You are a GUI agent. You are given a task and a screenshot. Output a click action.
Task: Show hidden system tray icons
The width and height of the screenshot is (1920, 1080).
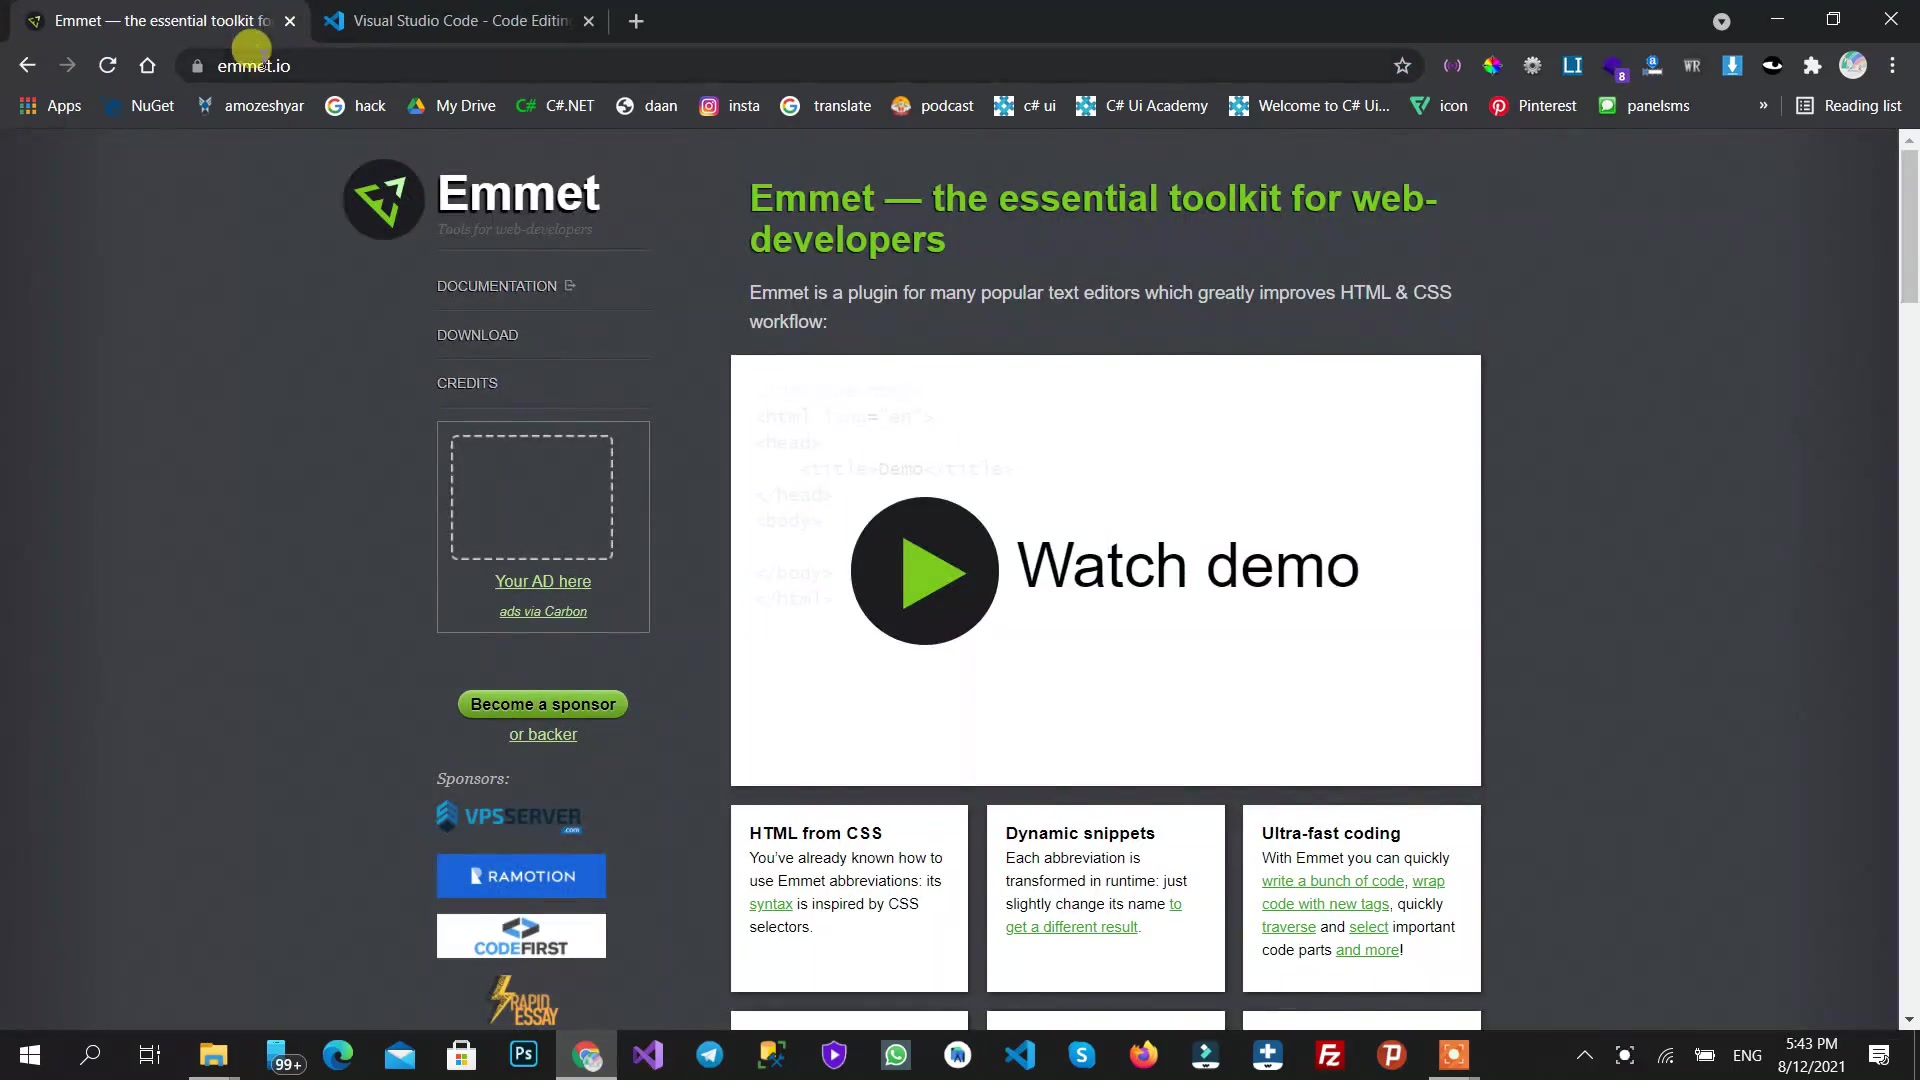click(1584, 1055)
